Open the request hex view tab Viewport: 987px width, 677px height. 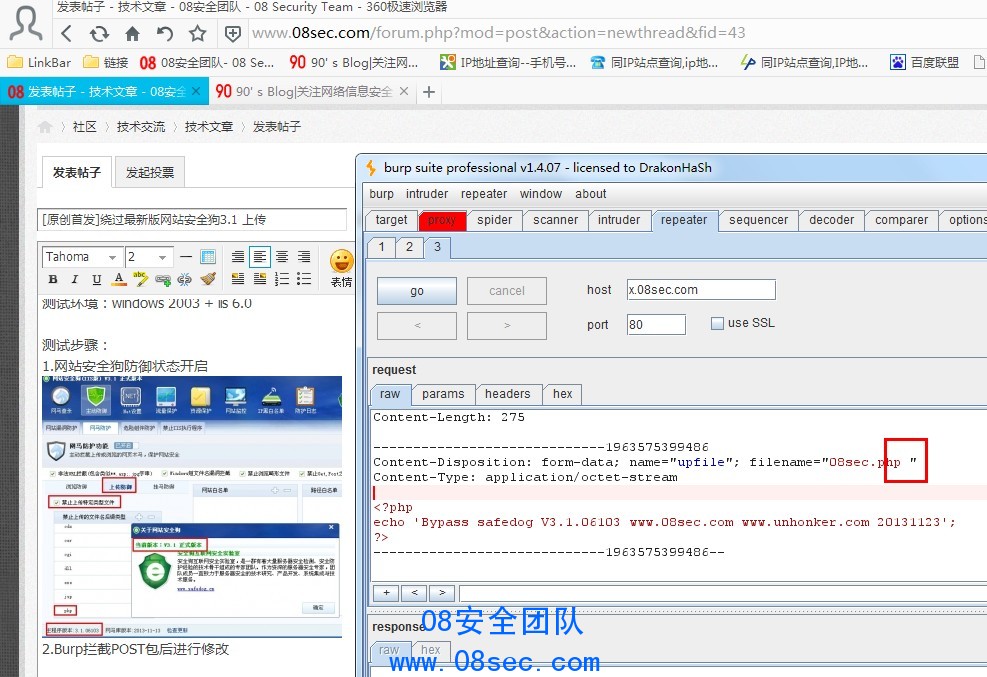point(562,394)
